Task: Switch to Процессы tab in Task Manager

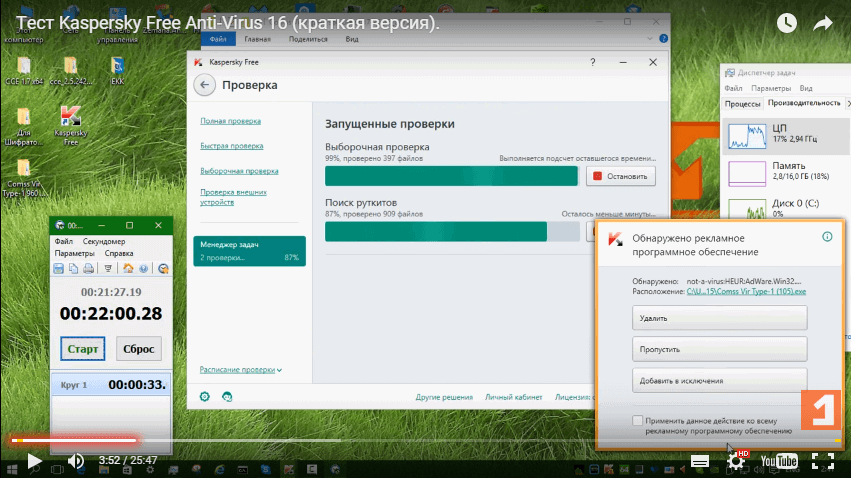Action: [x=742, y=104]
